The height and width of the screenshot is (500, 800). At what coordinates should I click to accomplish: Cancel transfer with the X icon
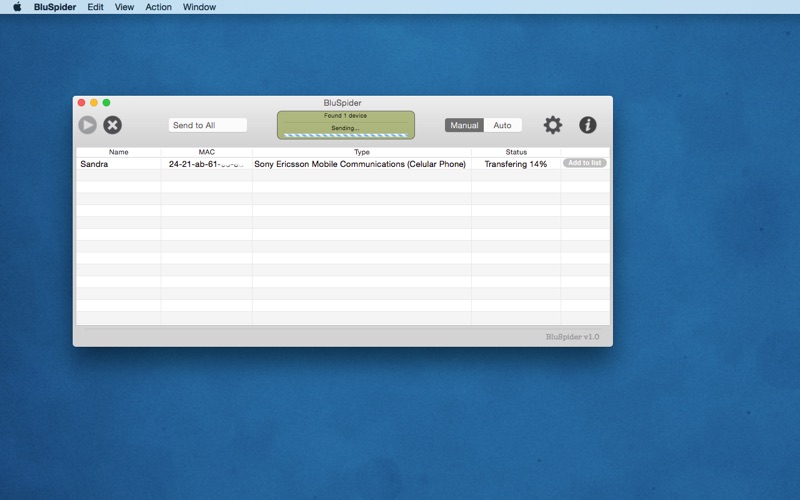[113, 125]
